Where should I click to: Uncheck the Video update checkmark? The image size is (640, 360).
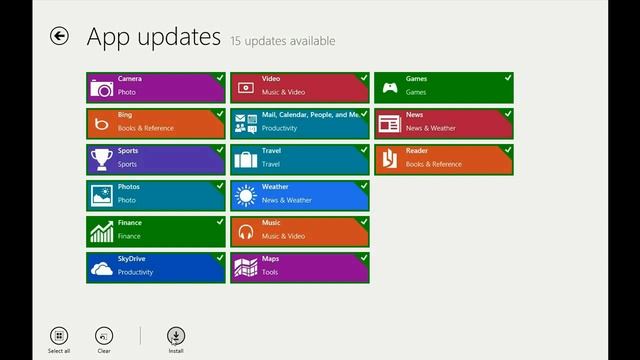(364, 78)
